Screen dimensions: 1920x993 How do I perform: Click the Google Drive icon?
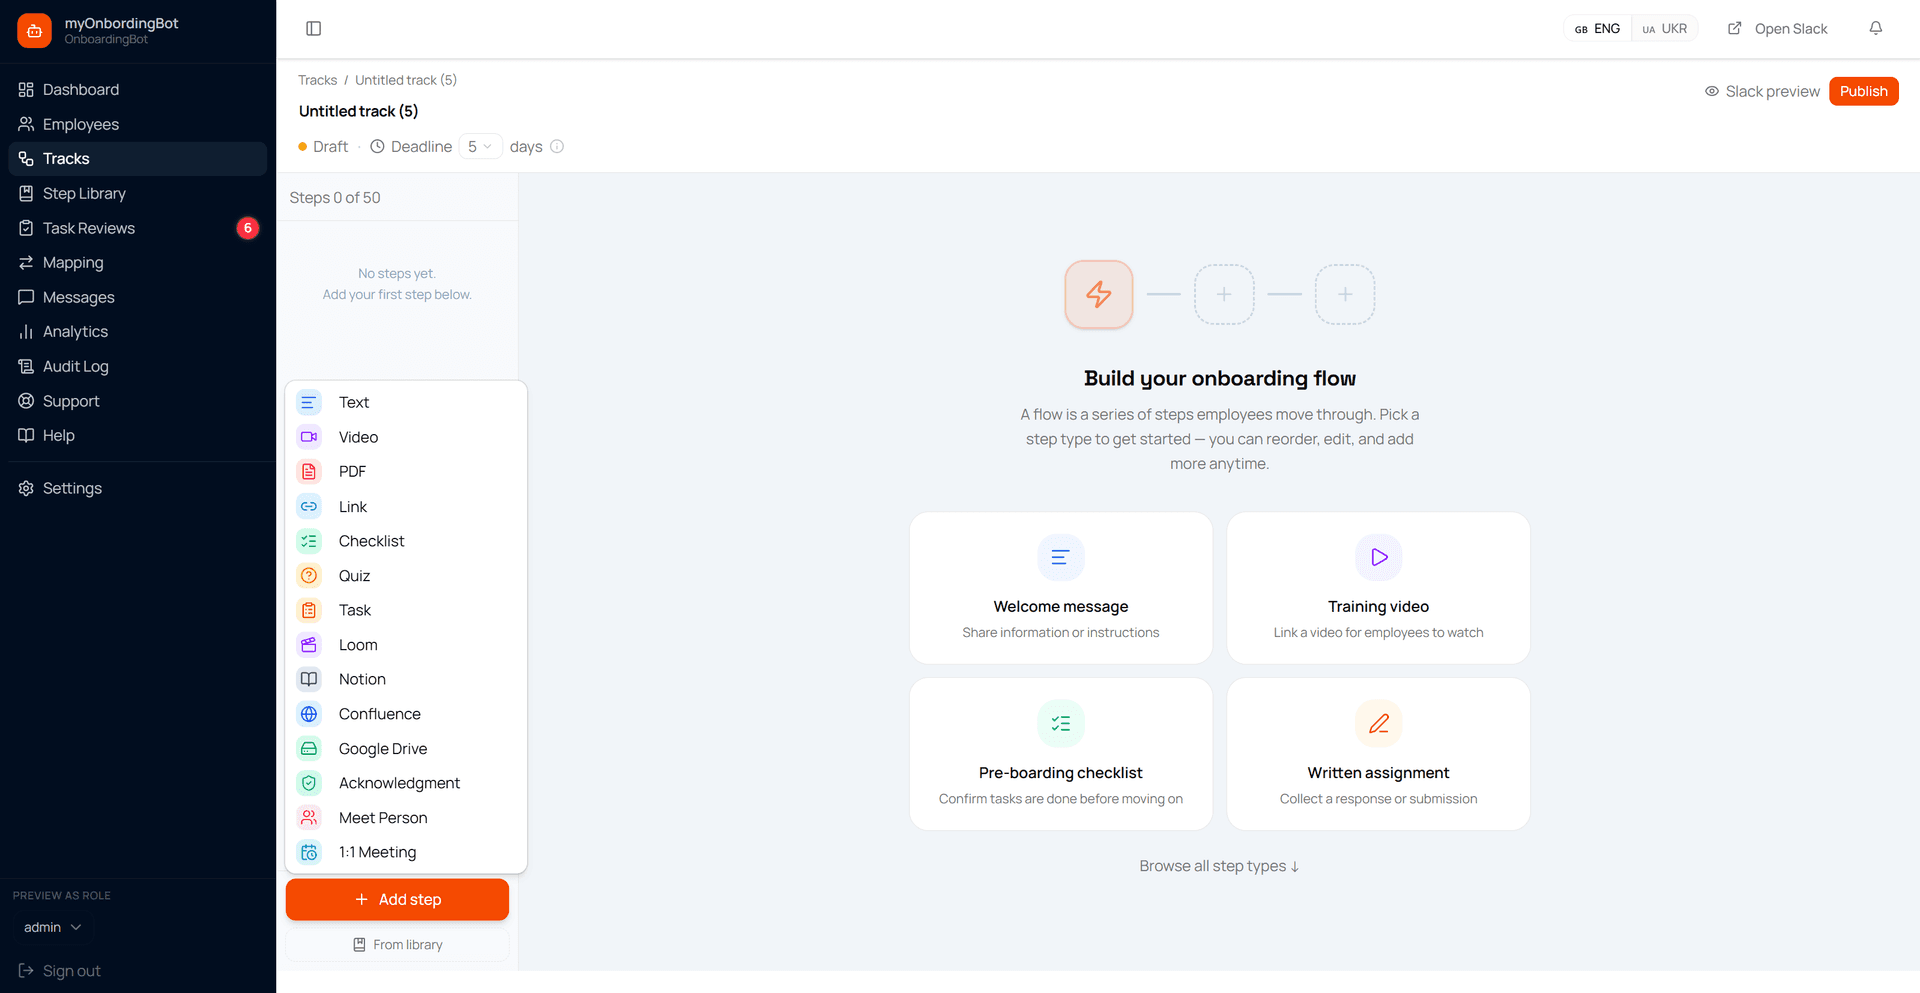[309, 748]
